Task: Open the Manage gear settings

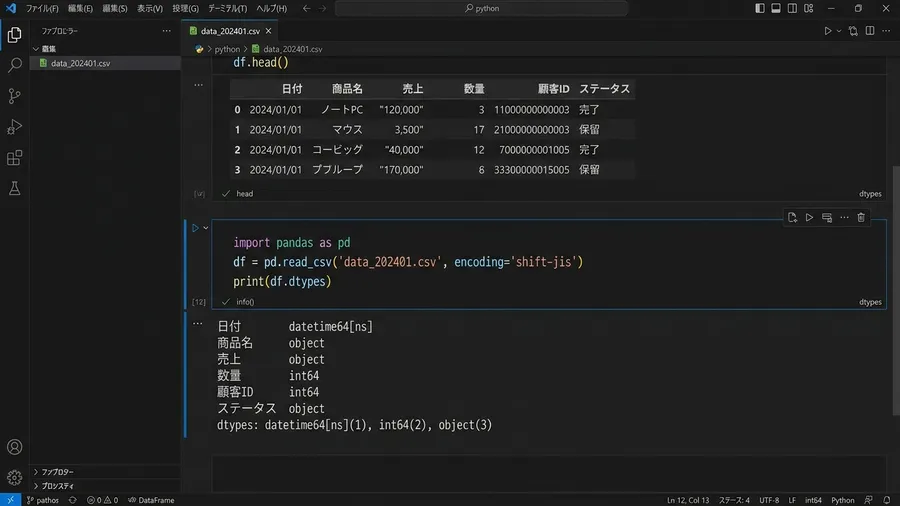Action: (x=14, y=477)
